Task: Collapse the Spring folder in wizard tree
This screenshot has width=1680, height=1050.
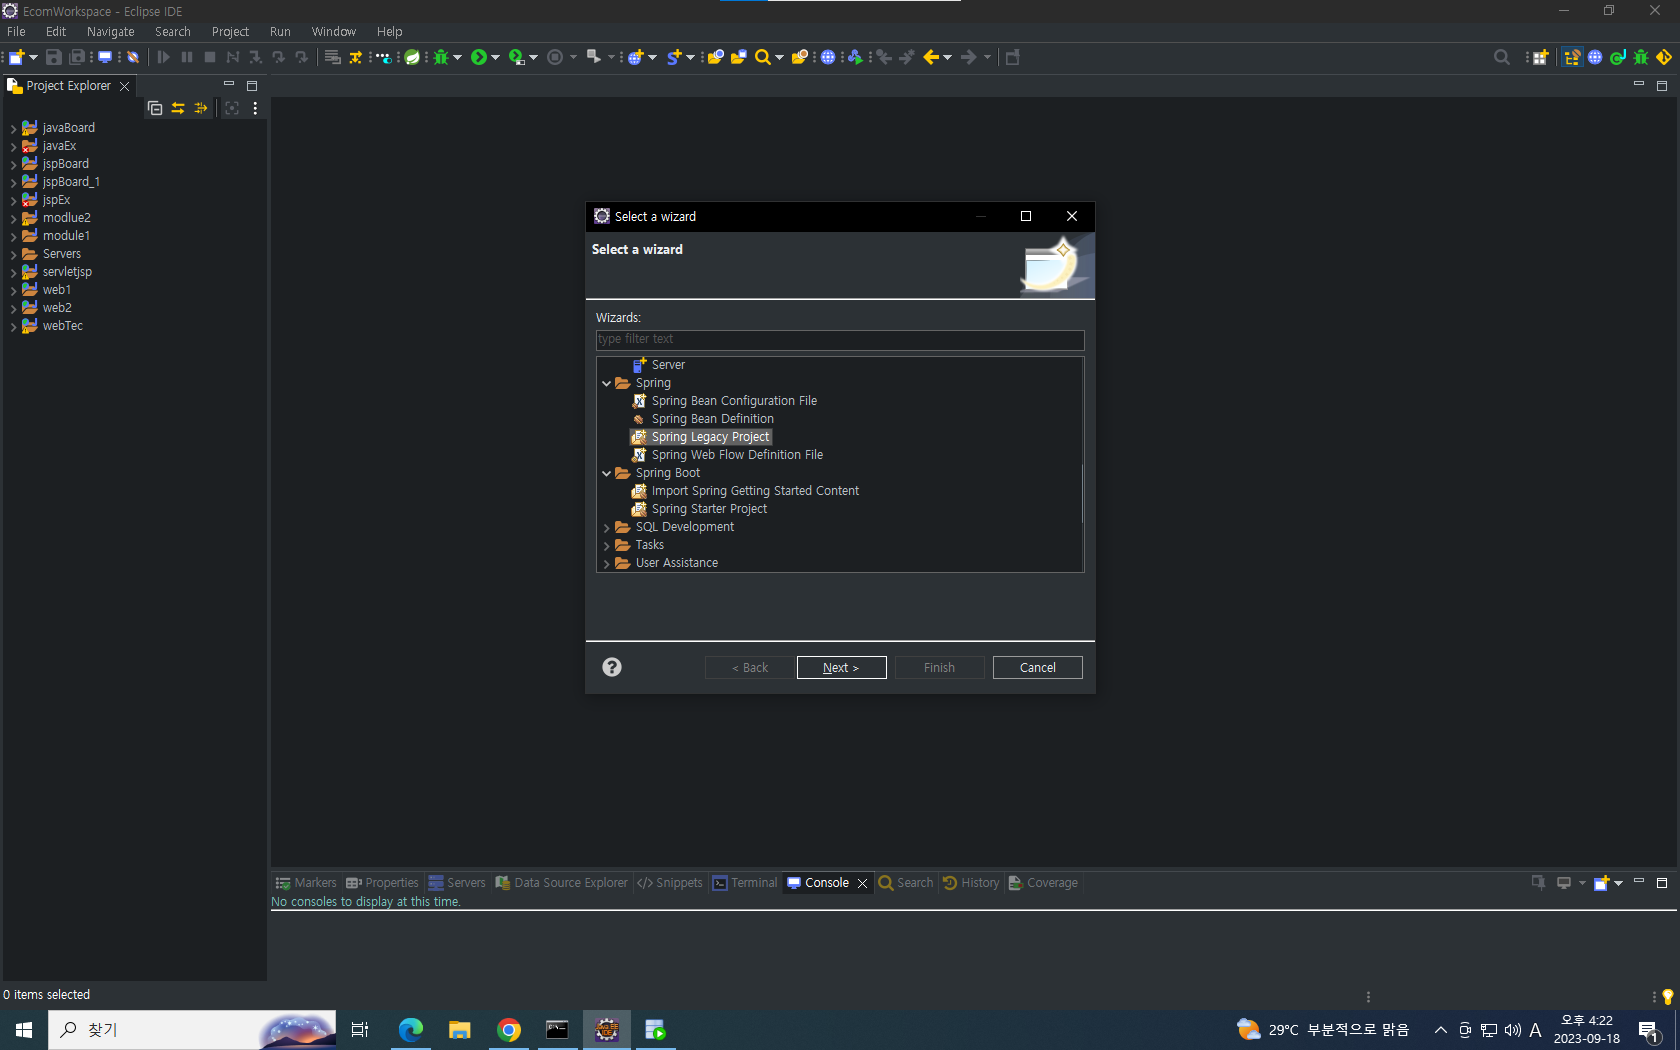Action: pyautogui.click(x=606, y=383)
